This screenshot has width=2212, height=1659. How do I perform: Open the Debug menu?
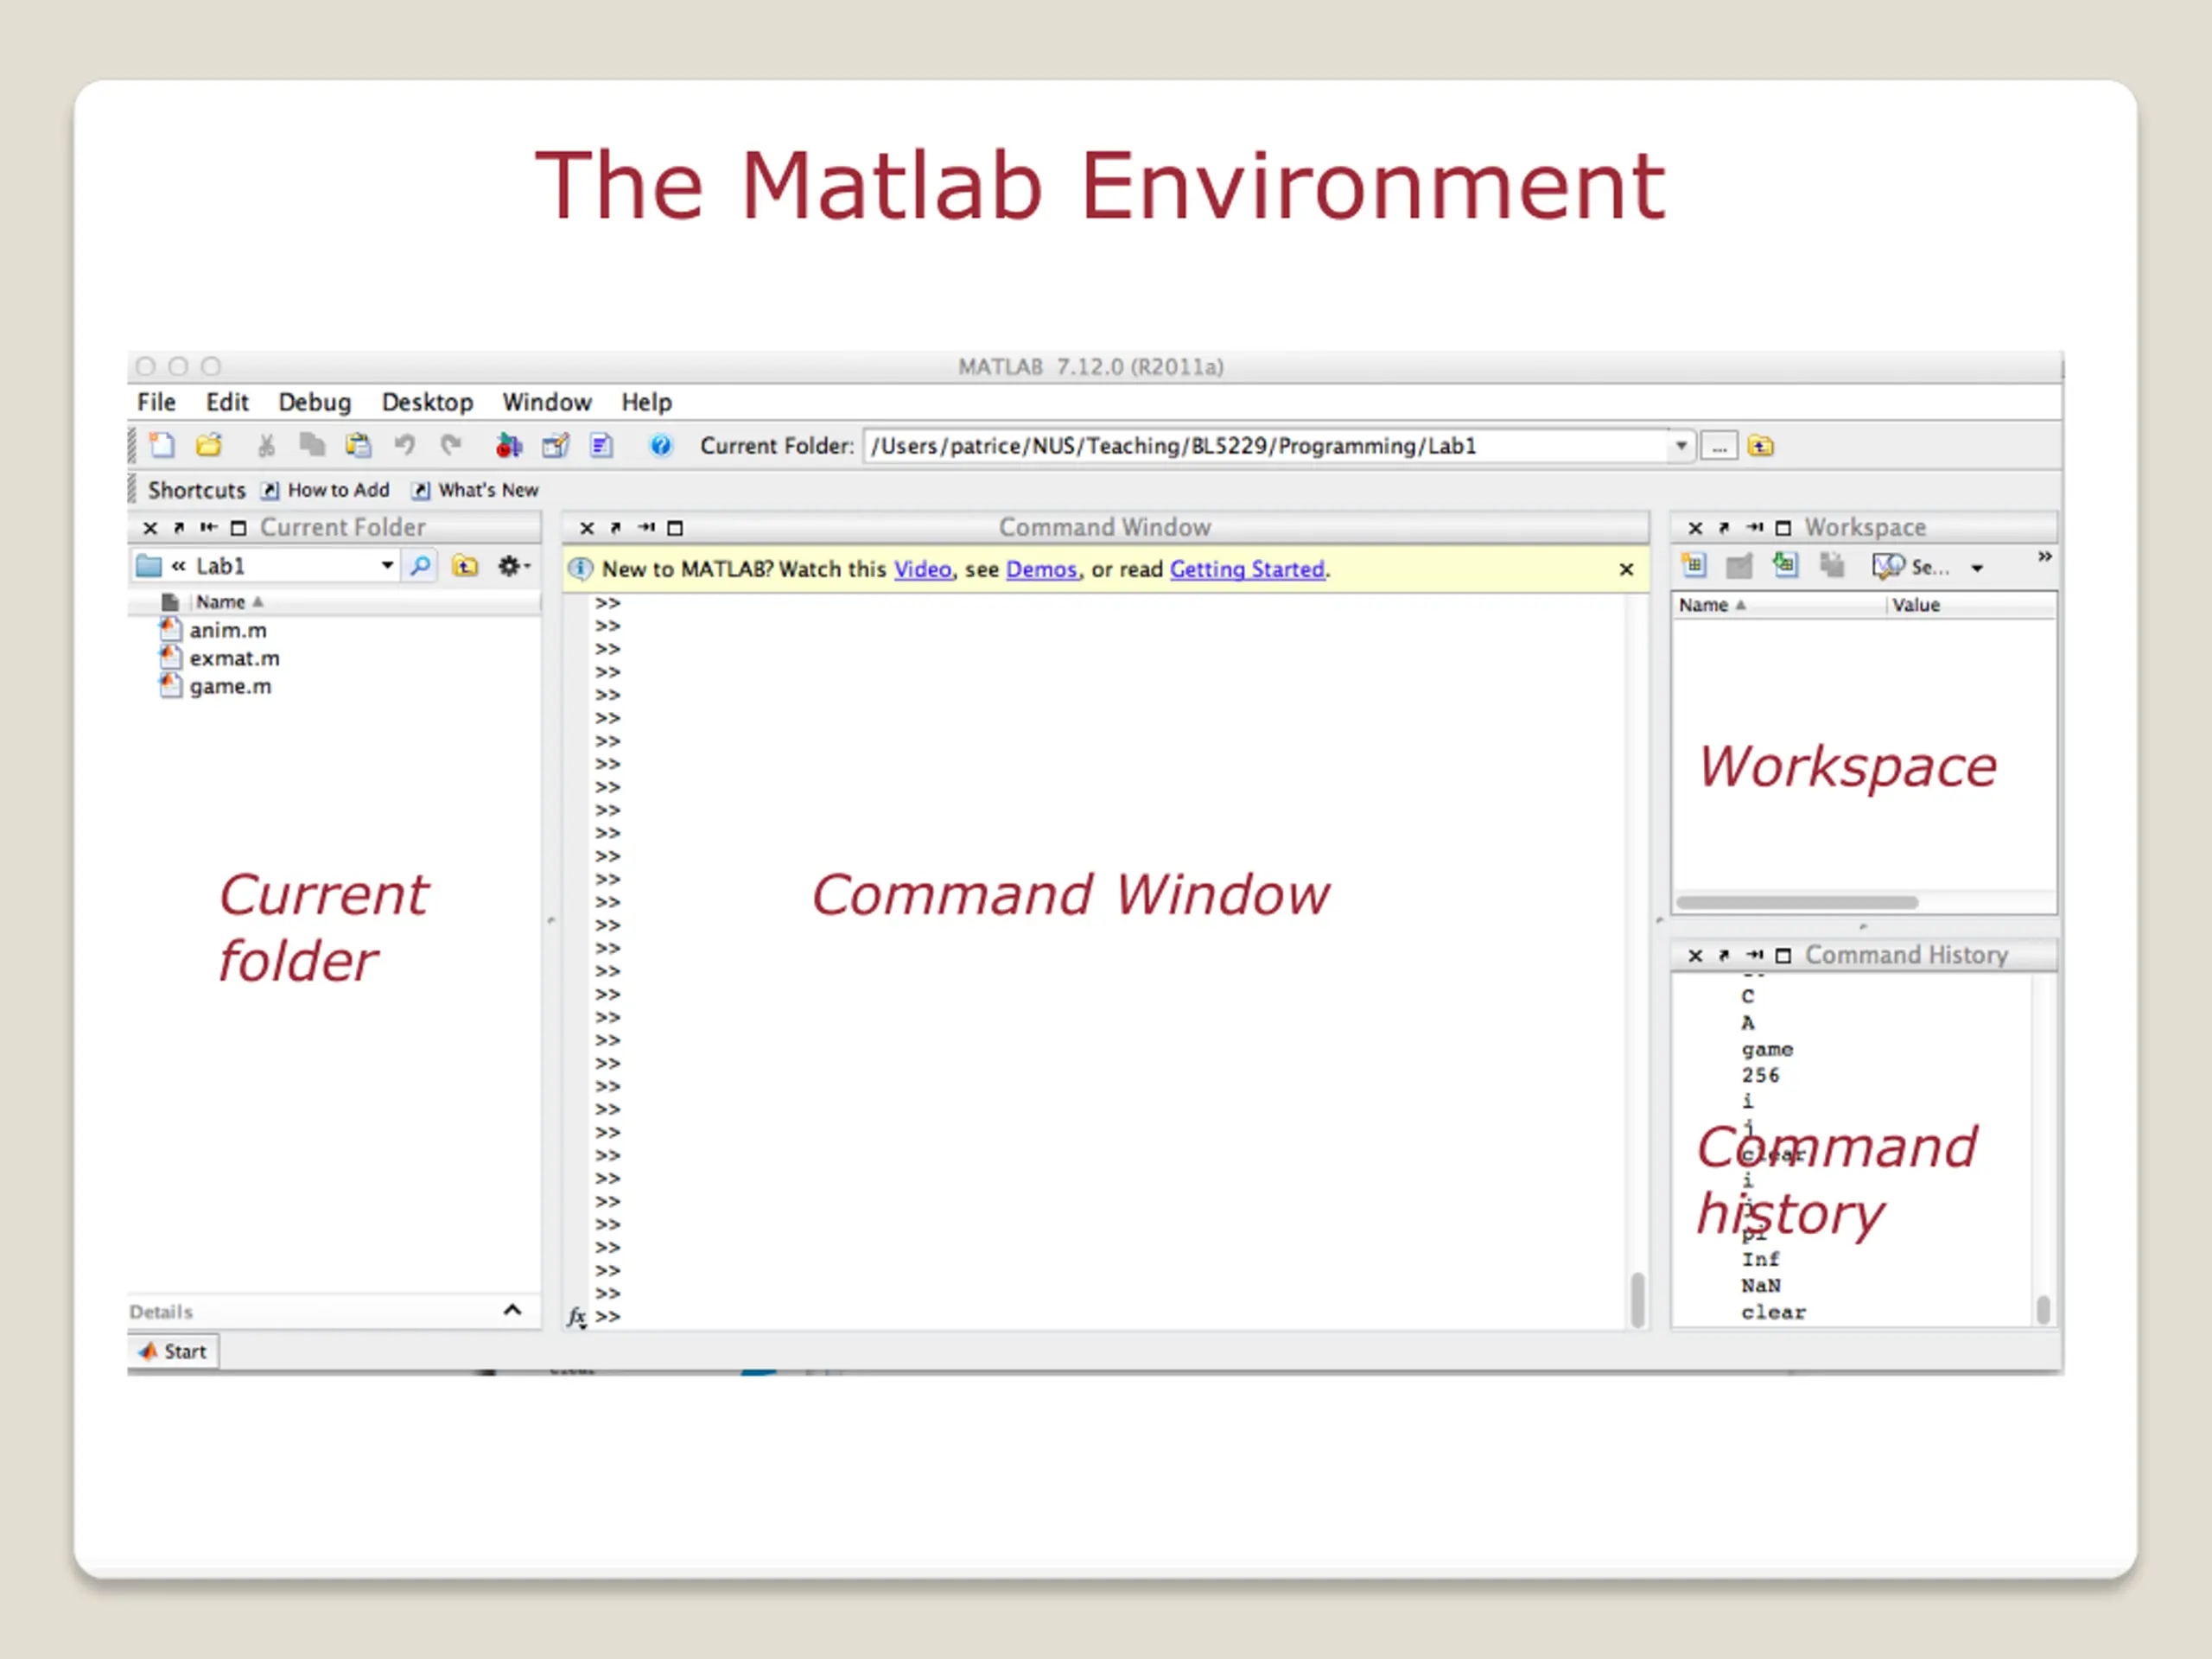315,402
